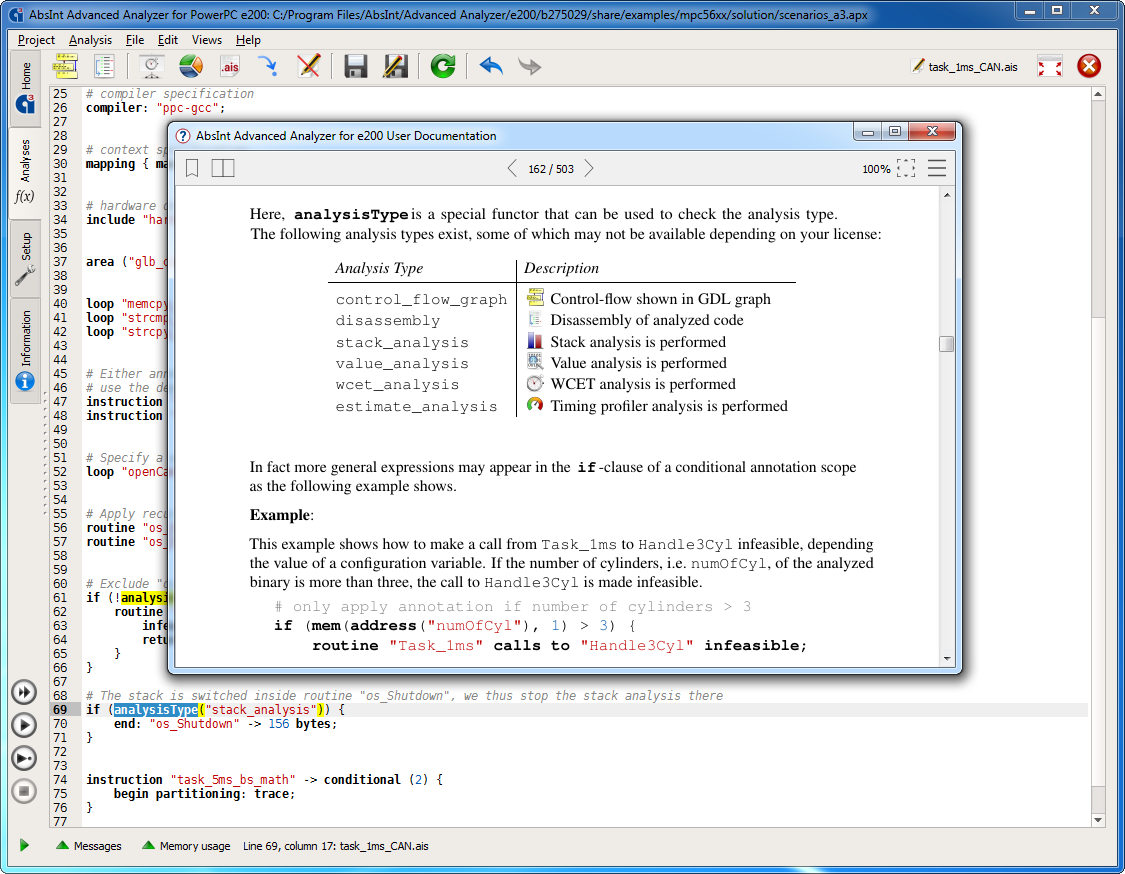Viewport: 1125px width, 874px height.
Task: Go to previous documentation page
Action: [x=512, y=169]
